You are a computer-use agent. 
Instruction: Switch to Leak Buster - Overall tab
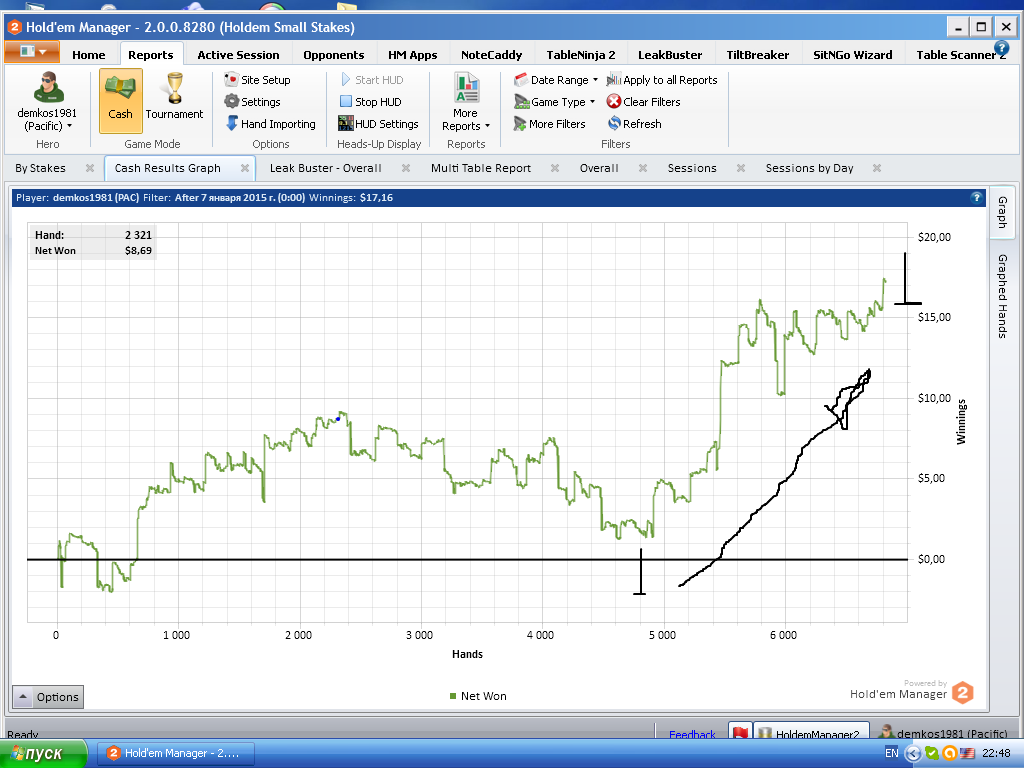pyautogui.click(x=325, y=168)
